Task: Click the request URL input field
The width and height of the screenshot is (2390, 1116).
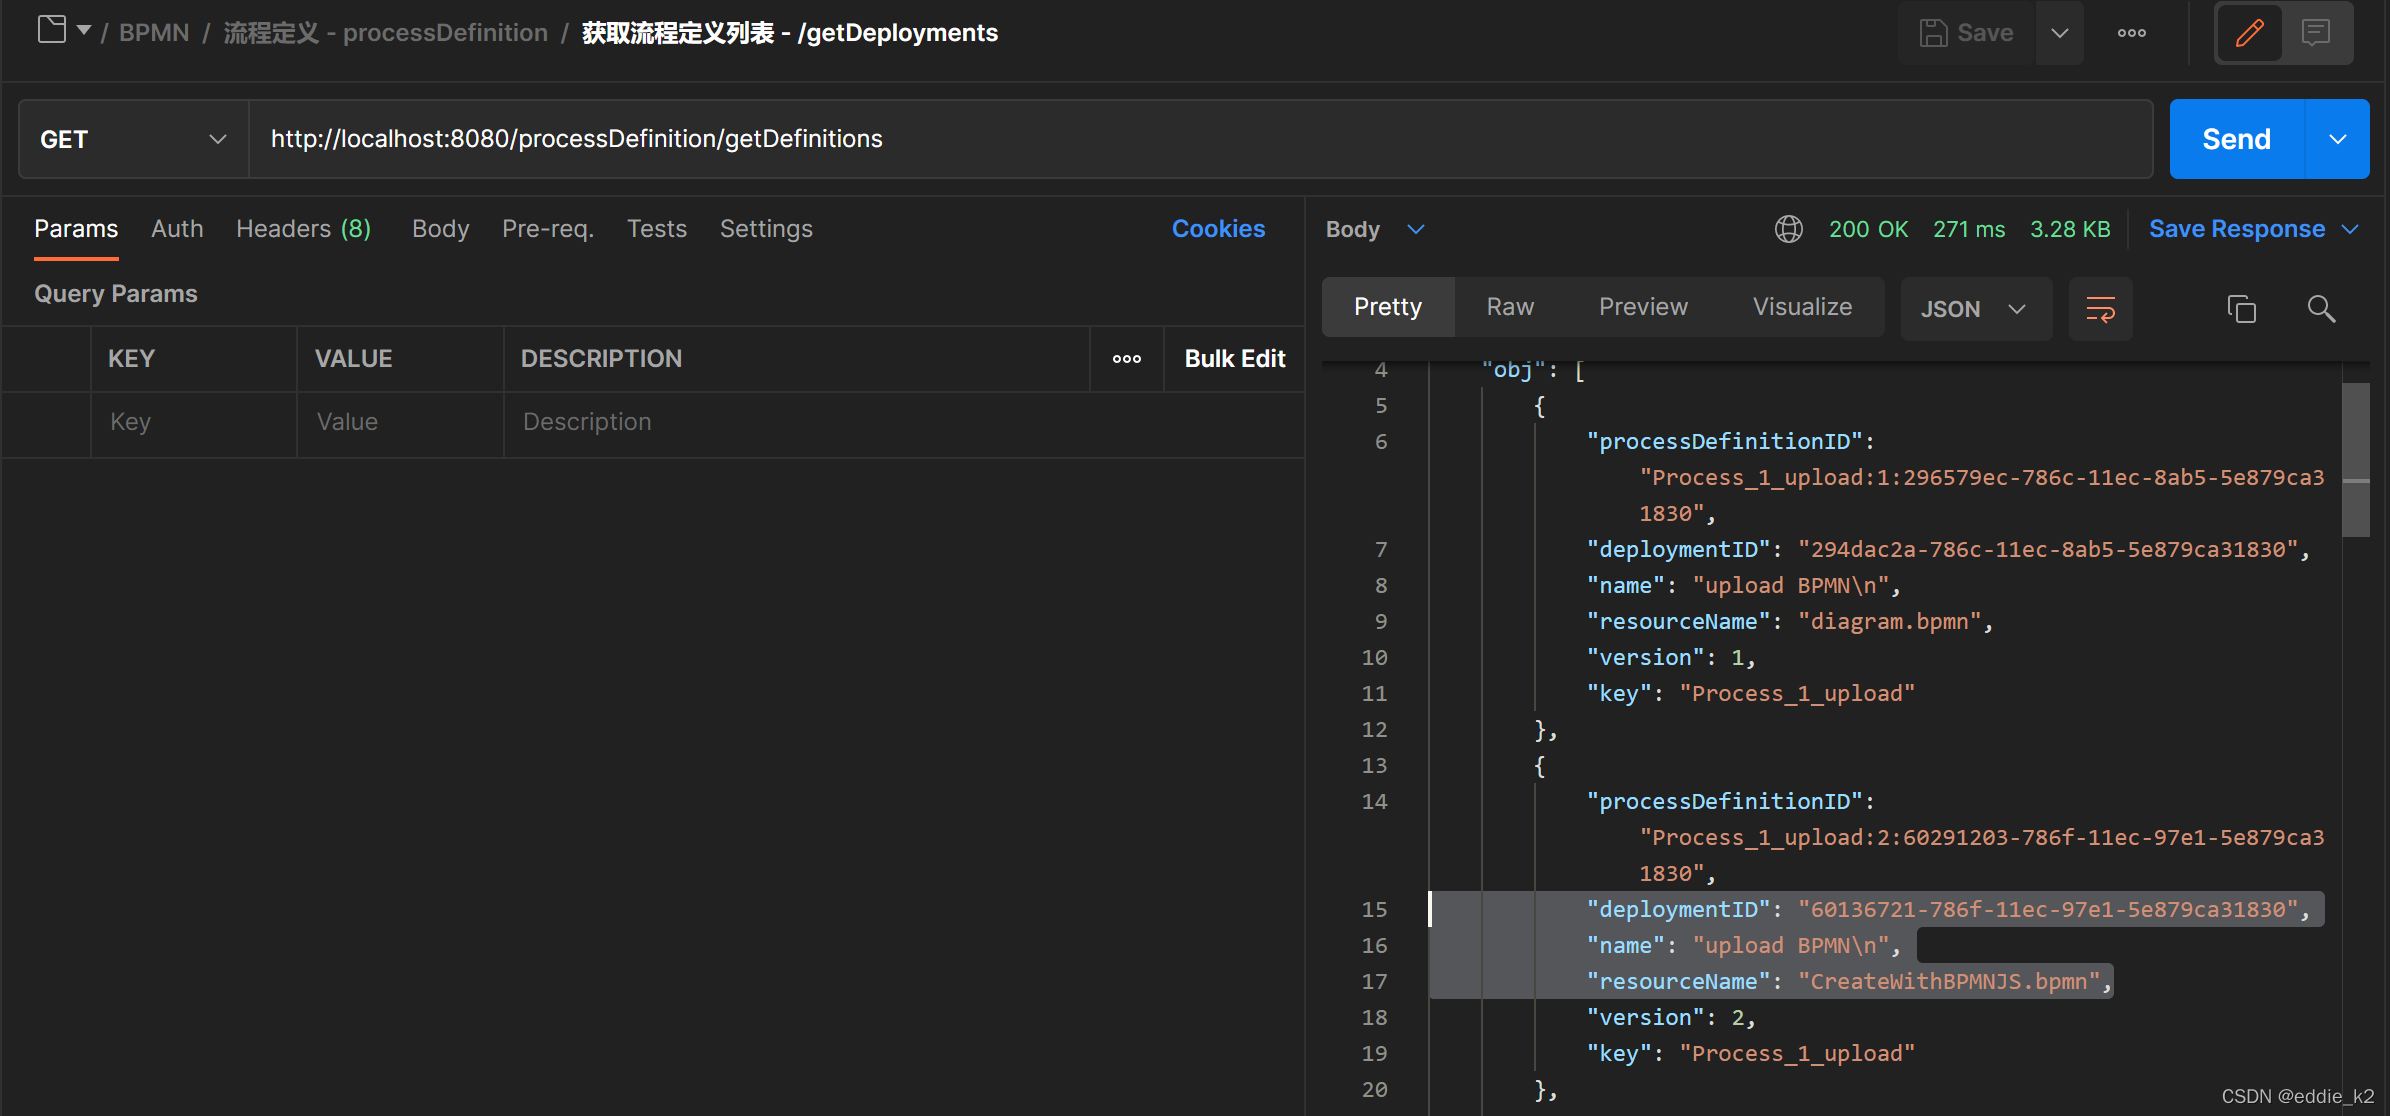Action: [x=1200, y=139]
